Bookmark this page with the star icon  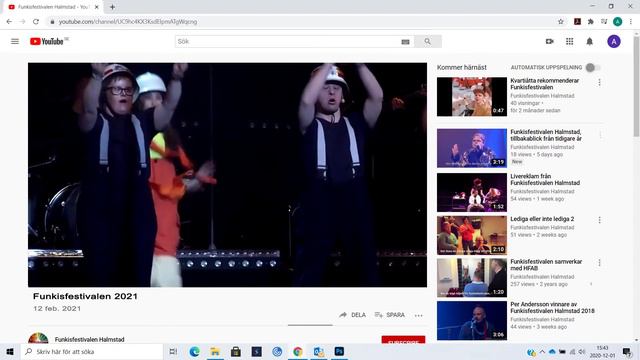(x=561, y=22)
